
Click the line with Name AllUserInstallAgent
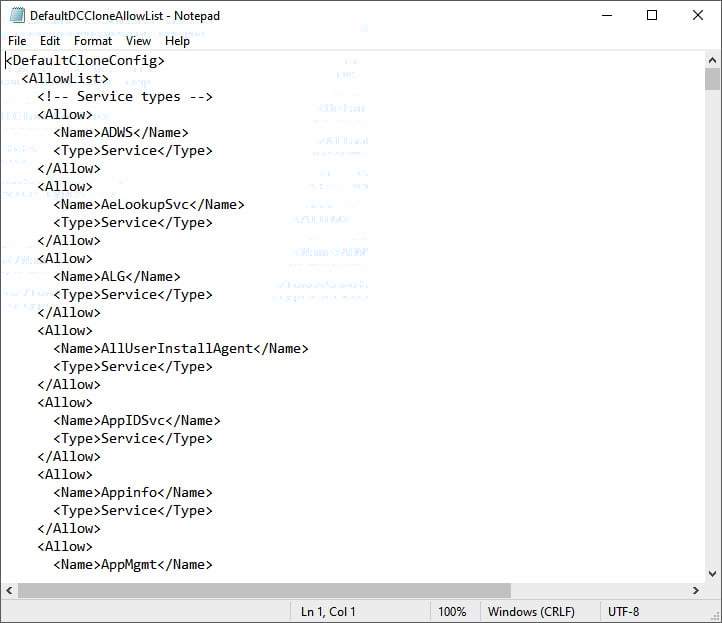[181, 349]
